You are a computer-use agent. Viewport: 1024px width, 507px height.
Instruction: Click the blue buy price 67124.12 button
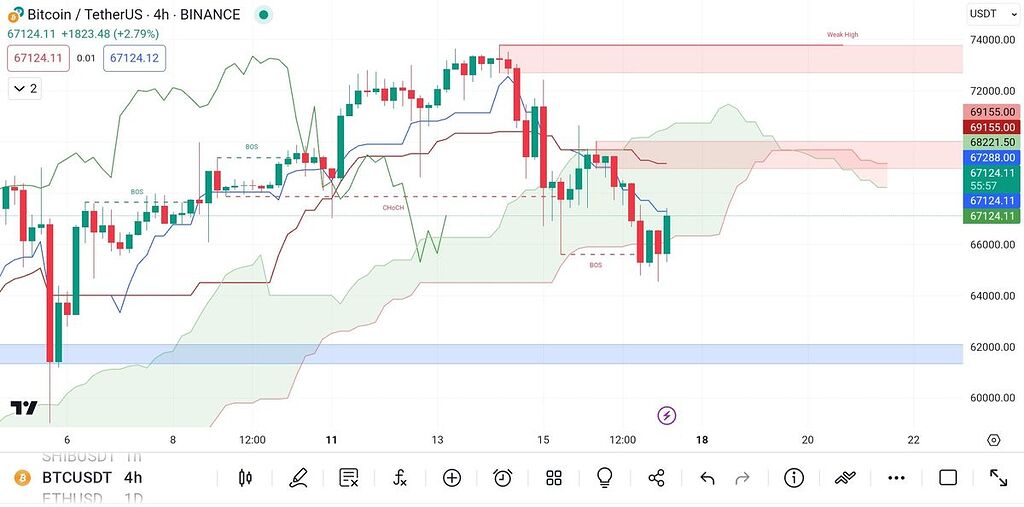pos(134,58)
